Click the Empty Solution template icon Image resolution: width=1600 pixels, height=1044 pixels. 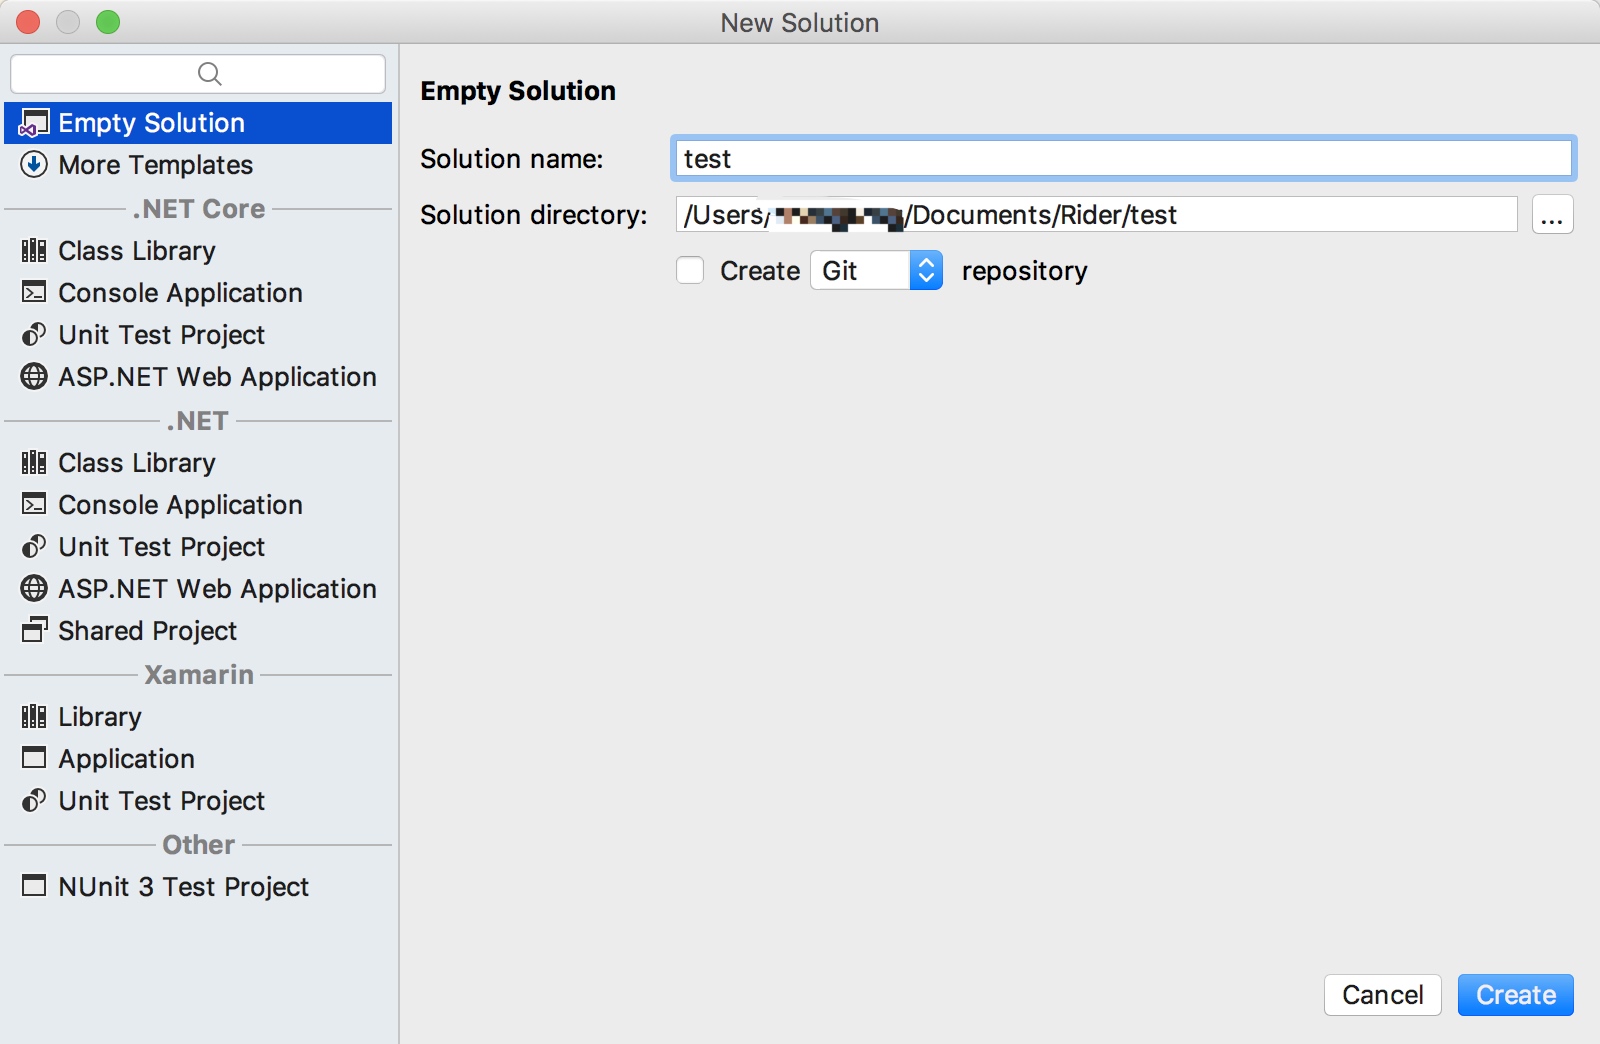tap(34, 123)
